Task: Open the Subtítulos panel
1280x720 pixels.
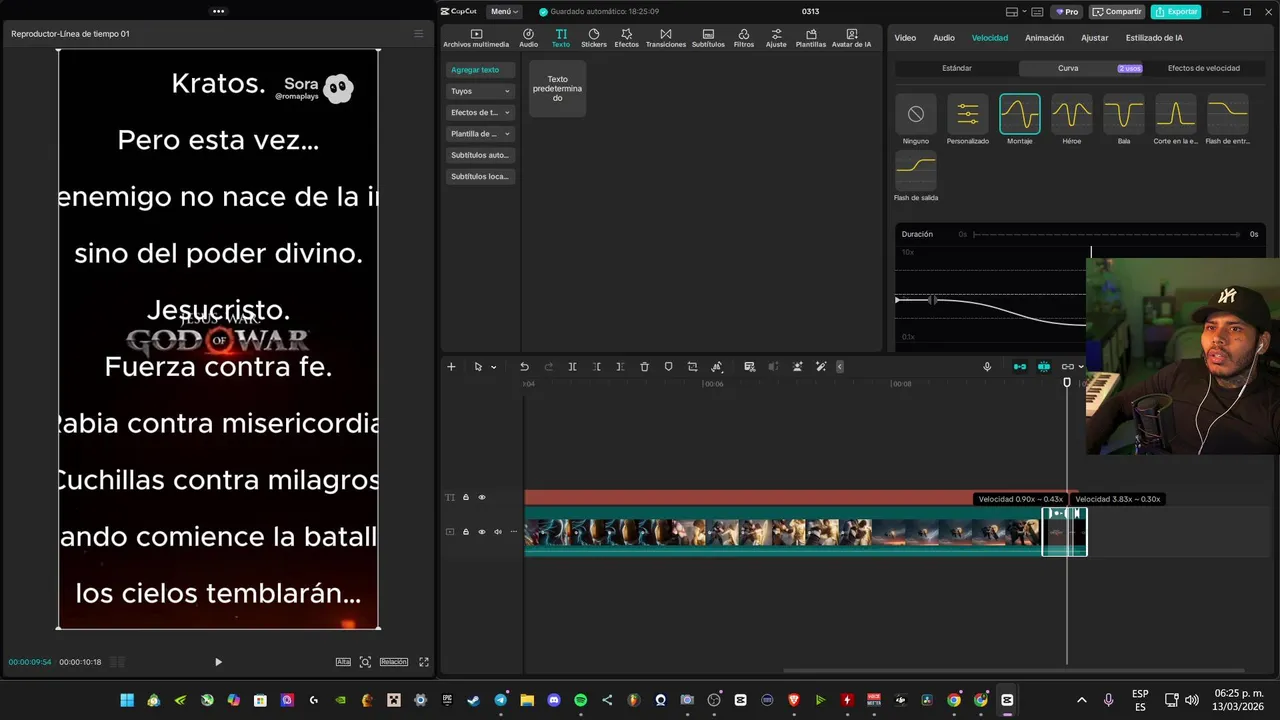Action: click(708, 38)
